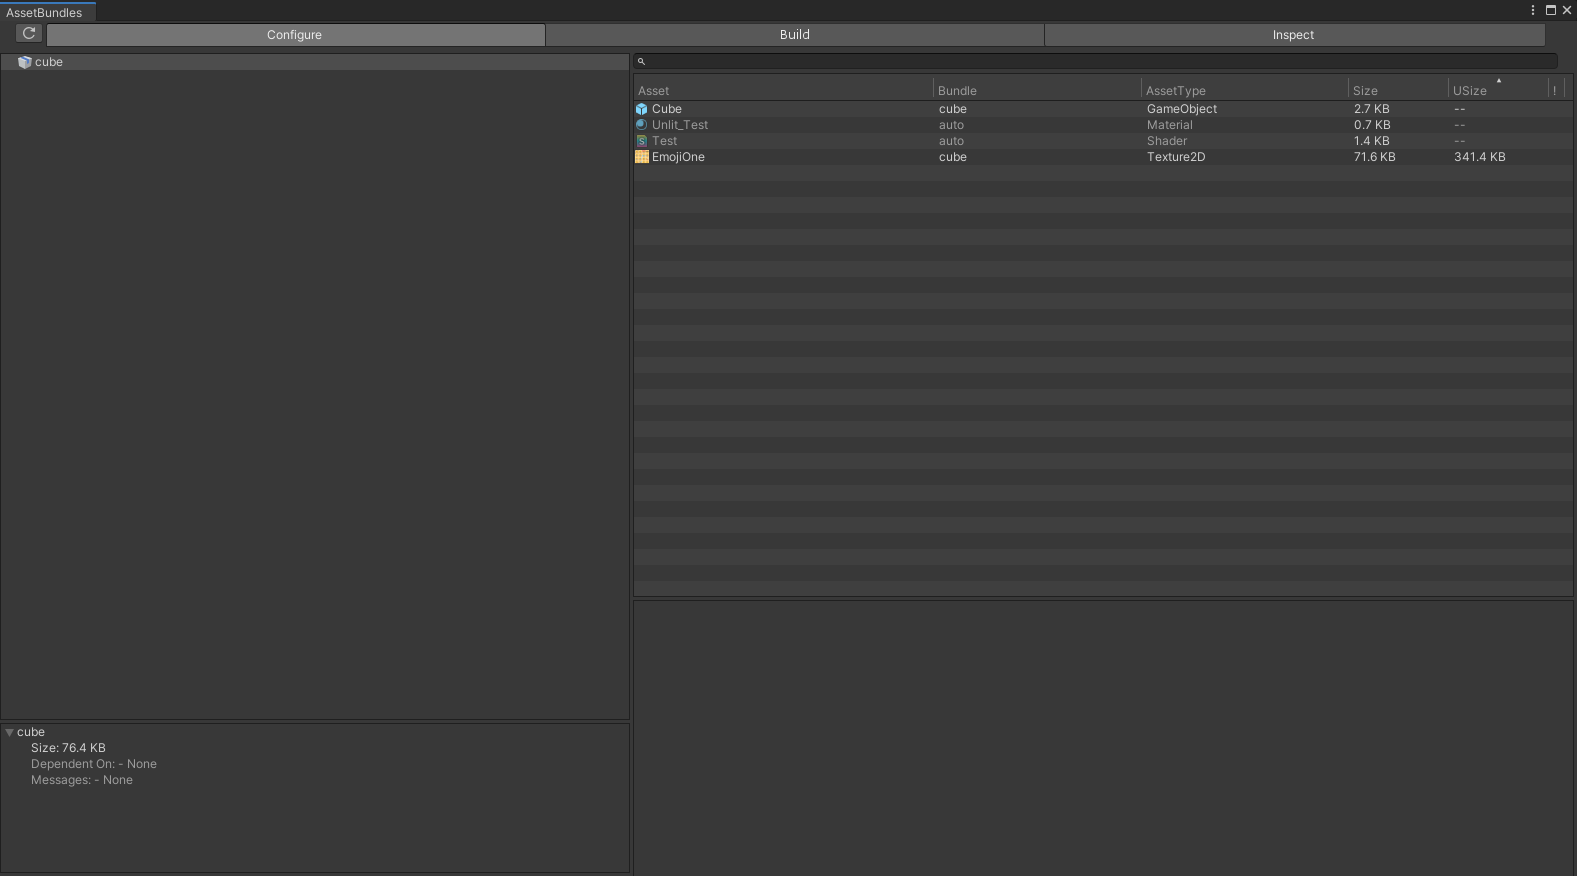Switch to the Inspect tab
This screenshot has width=1577, height=876.
point(1293,35)
